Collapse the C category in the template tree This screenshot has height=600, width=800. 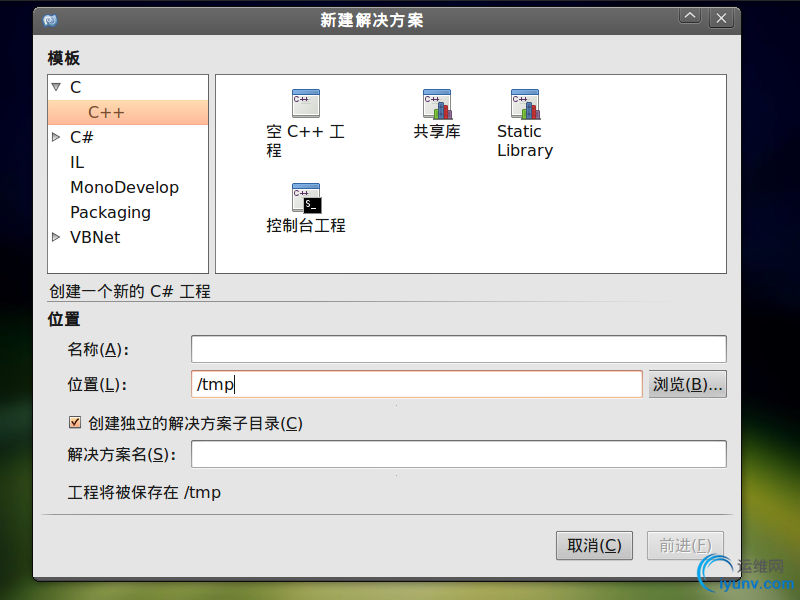(56, 87)
